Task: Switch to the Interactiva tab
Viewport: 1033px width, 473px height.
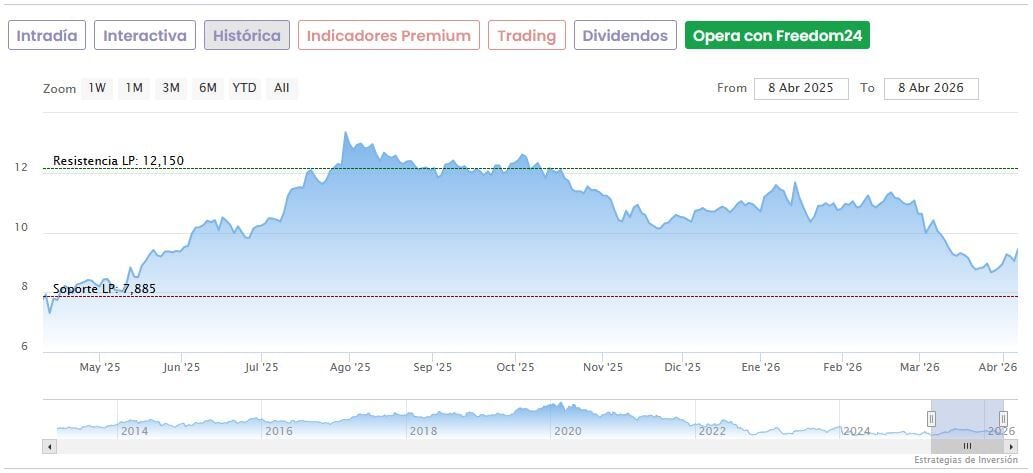Action: pos(145,36)
